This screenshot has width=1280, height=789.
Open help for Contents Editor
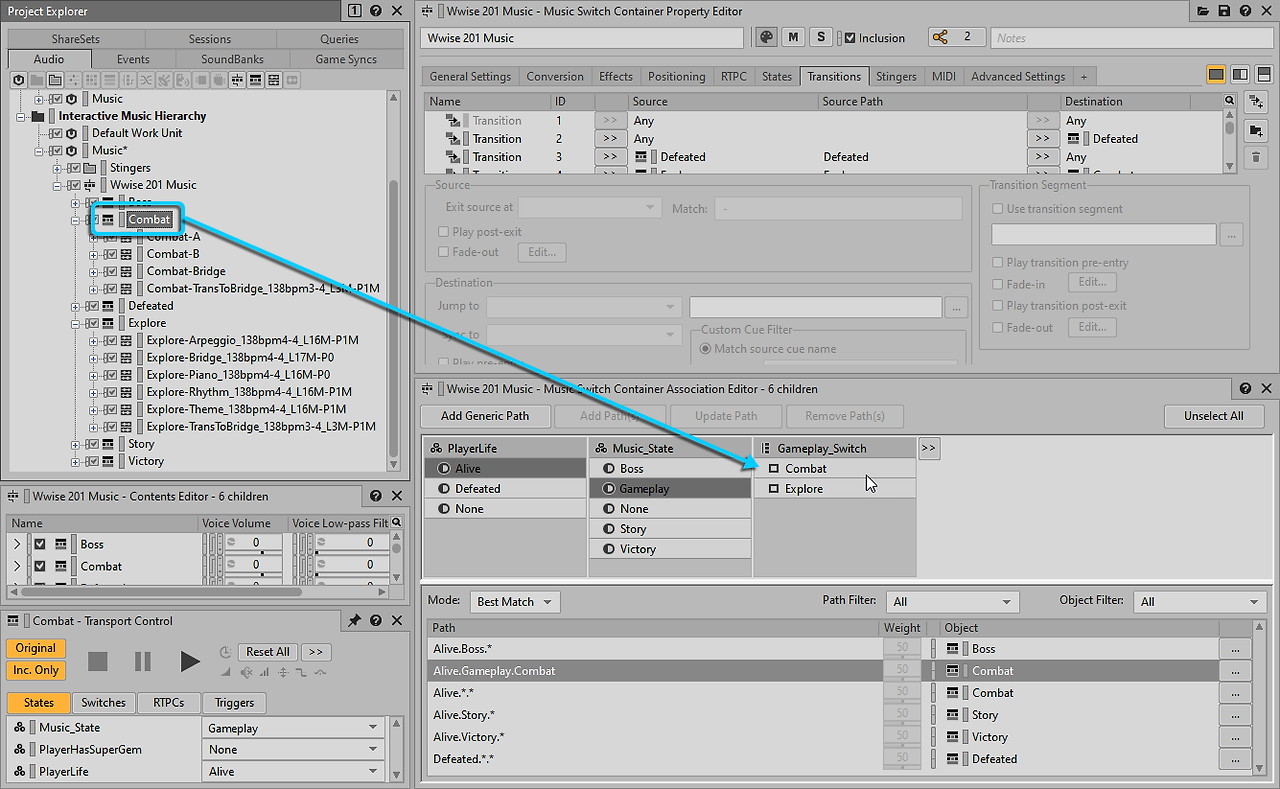point(375,496)
